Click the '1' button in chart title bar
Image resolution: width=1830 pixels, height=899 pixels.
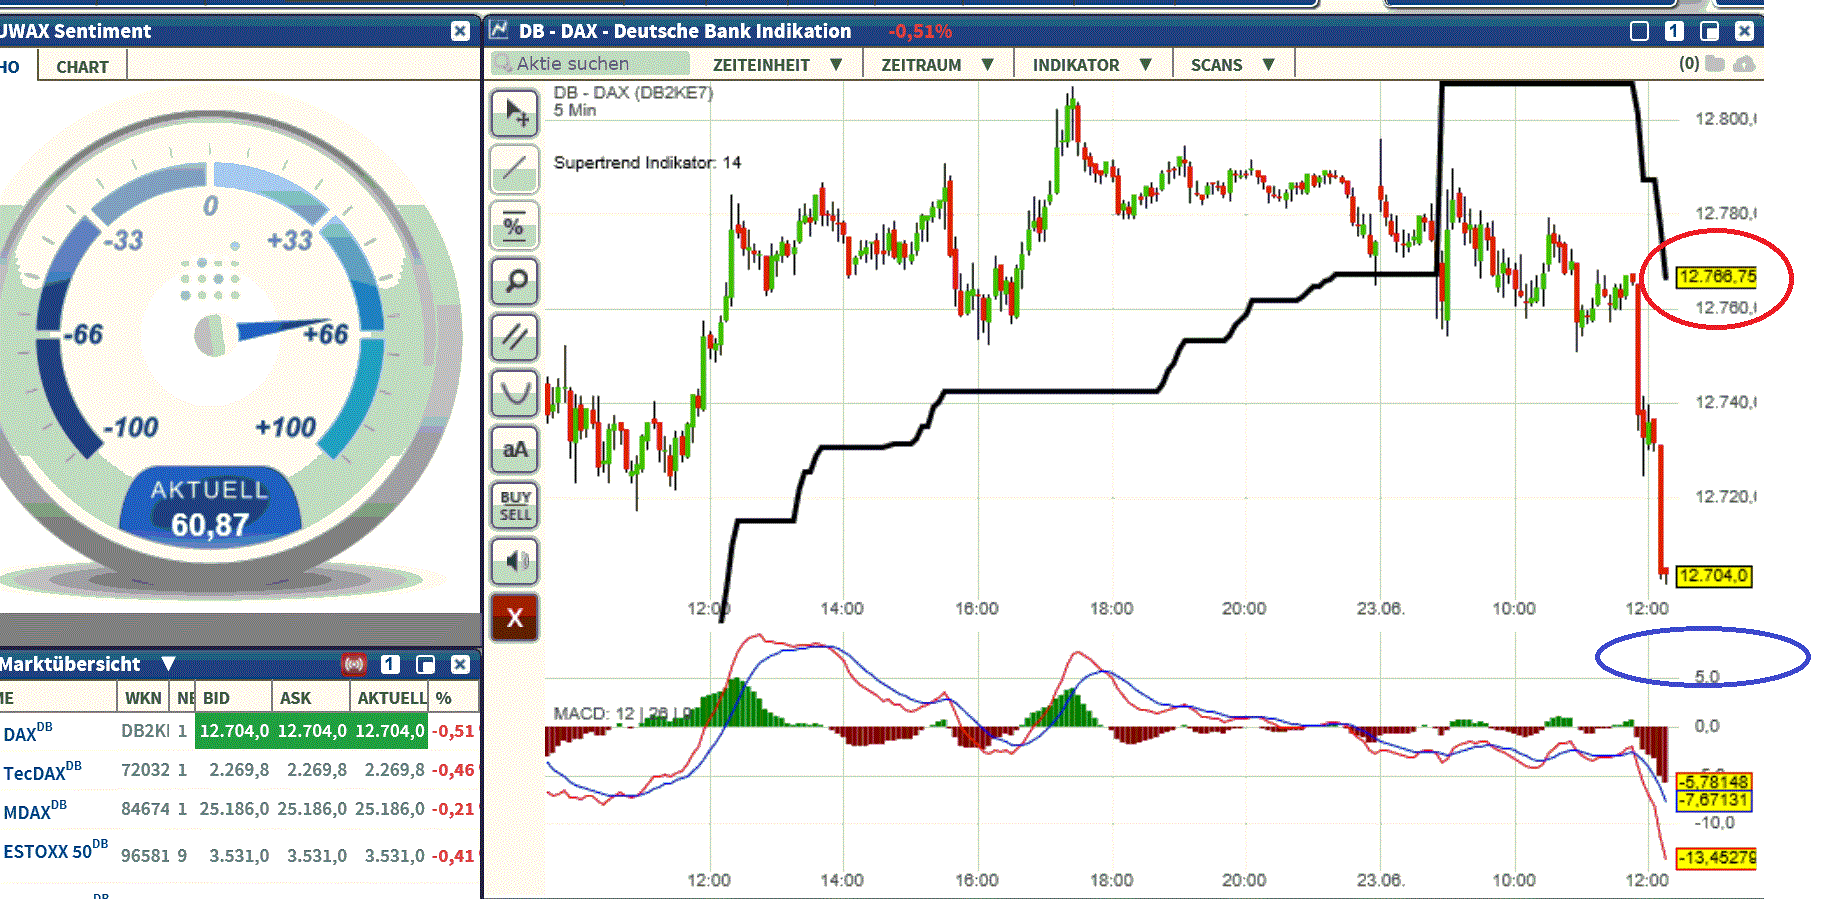click(1674, 31)
